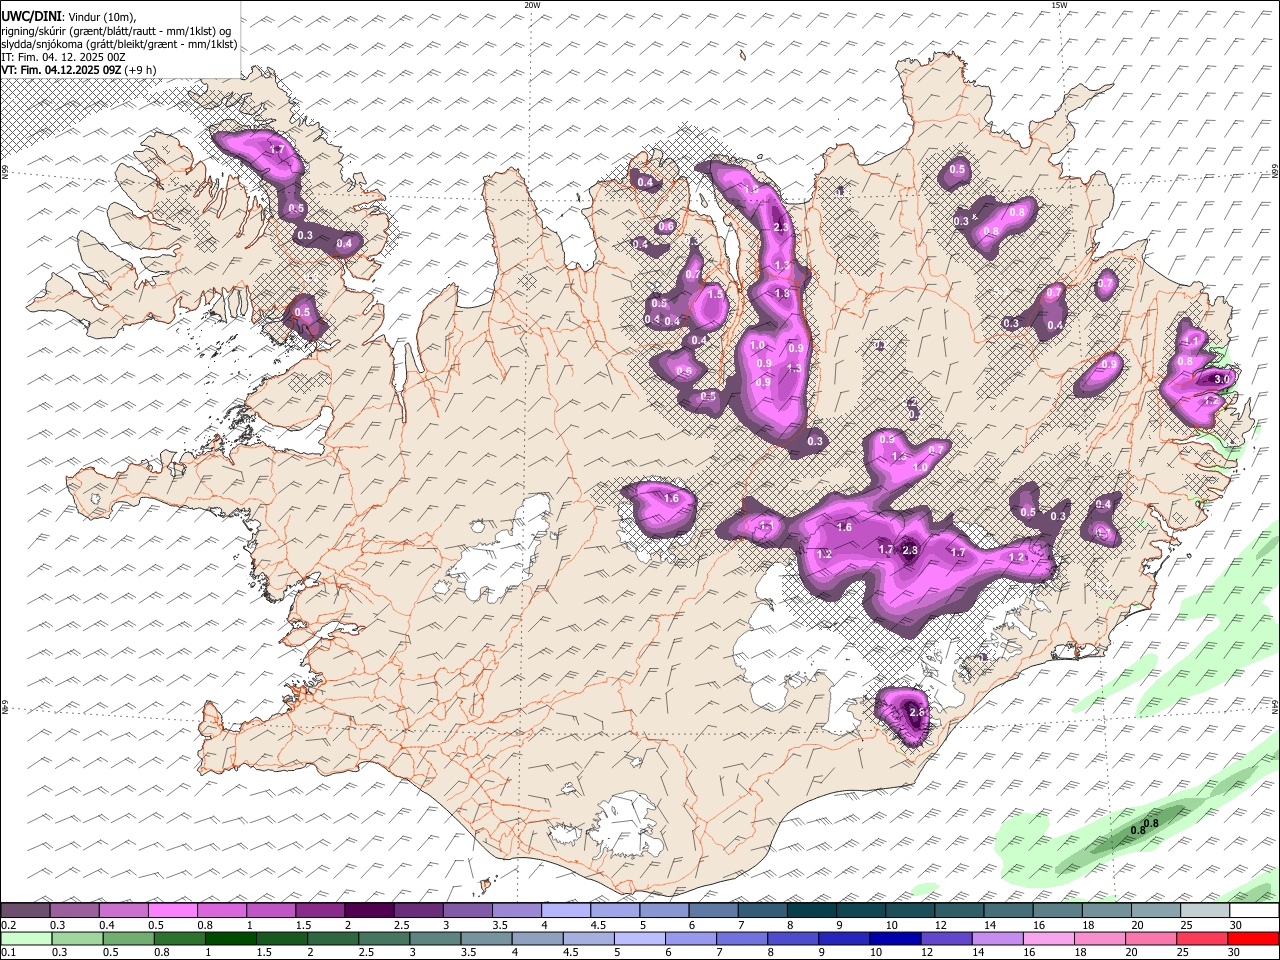Viewport: 1280px width, 960px height.
Task: Select the grey-blue 3.5–4 rain legend swatch
Action: (486, 938)
